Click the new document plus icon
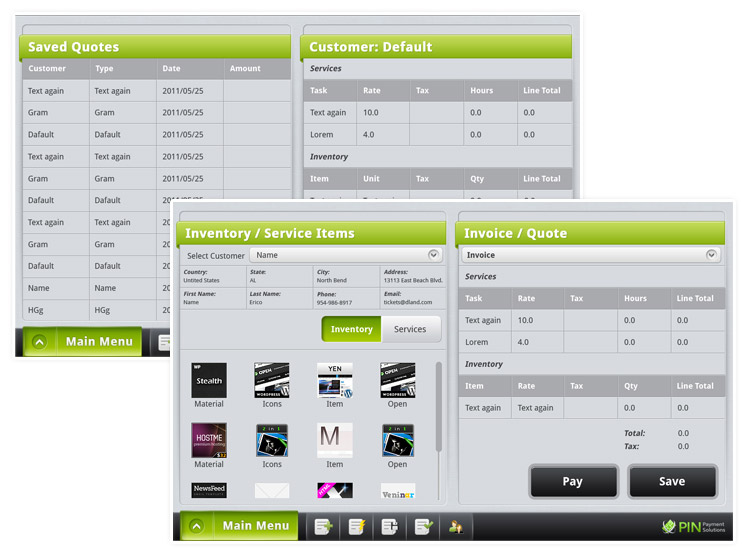Screen dimensions: 750x560 point(323,527)
